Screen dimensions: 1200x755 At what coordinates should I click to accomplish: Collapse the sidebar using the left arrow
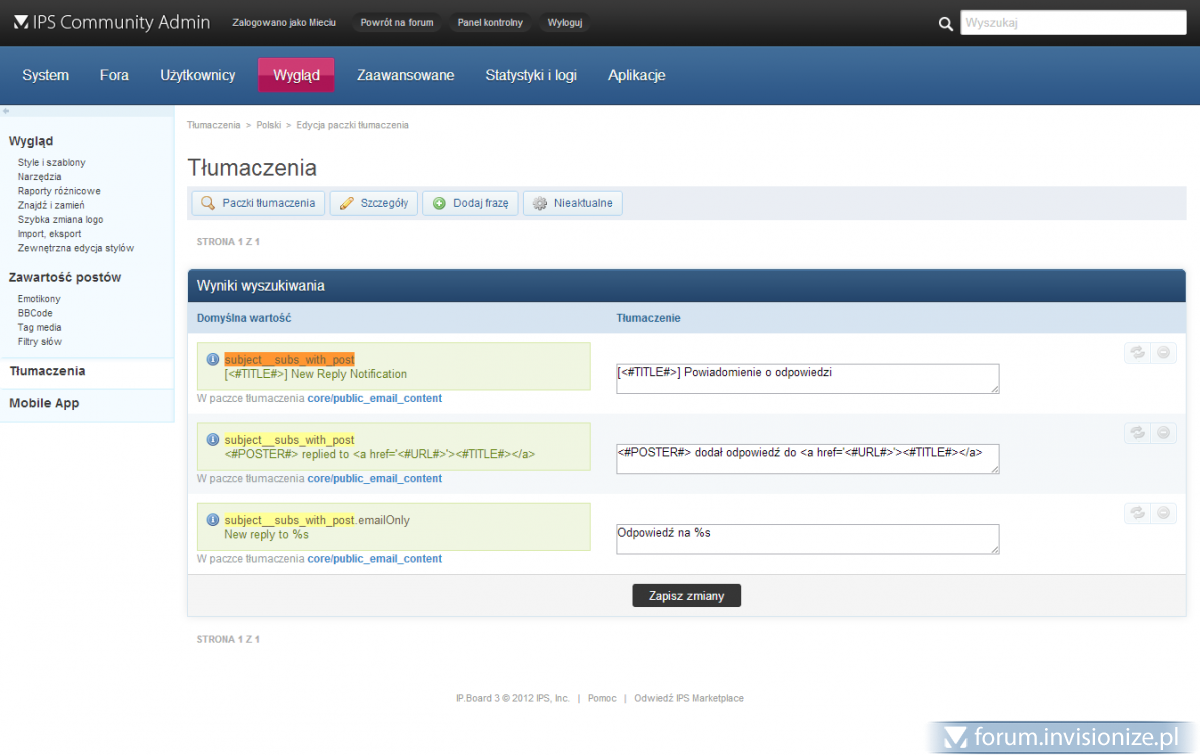(x=5, y=111)
